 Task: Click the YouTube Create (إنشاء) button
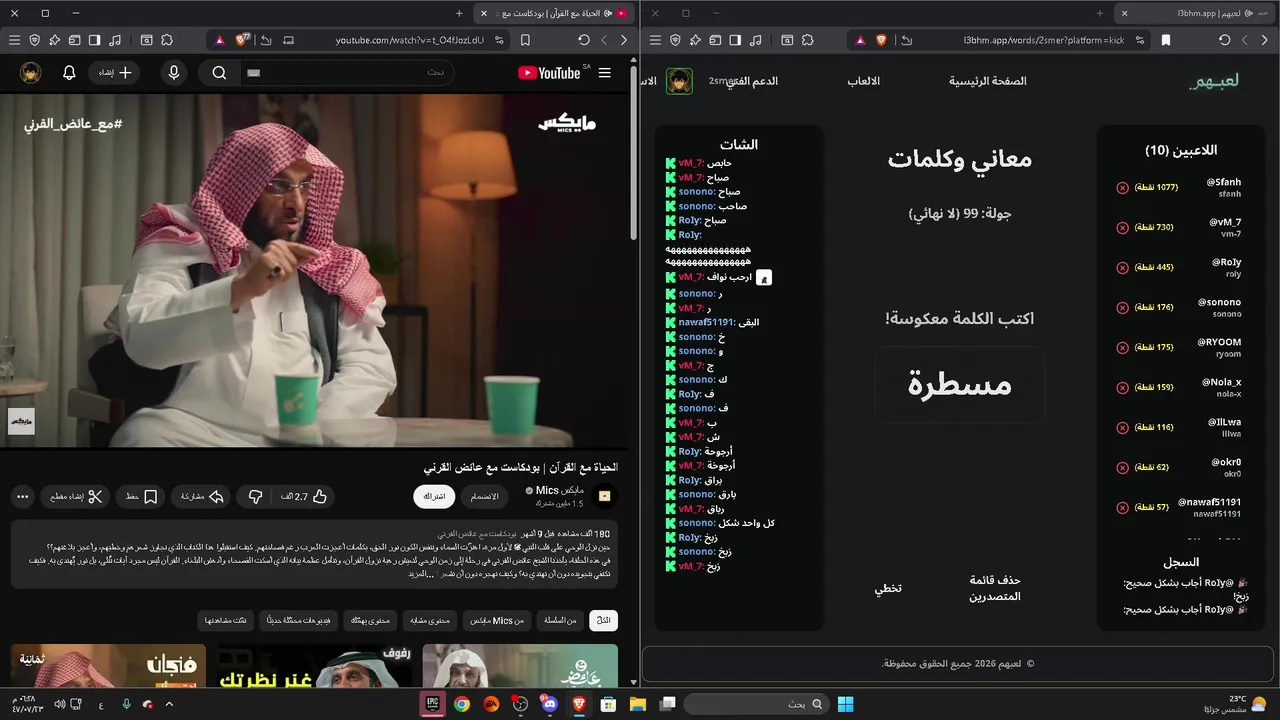tap(115, 73)
